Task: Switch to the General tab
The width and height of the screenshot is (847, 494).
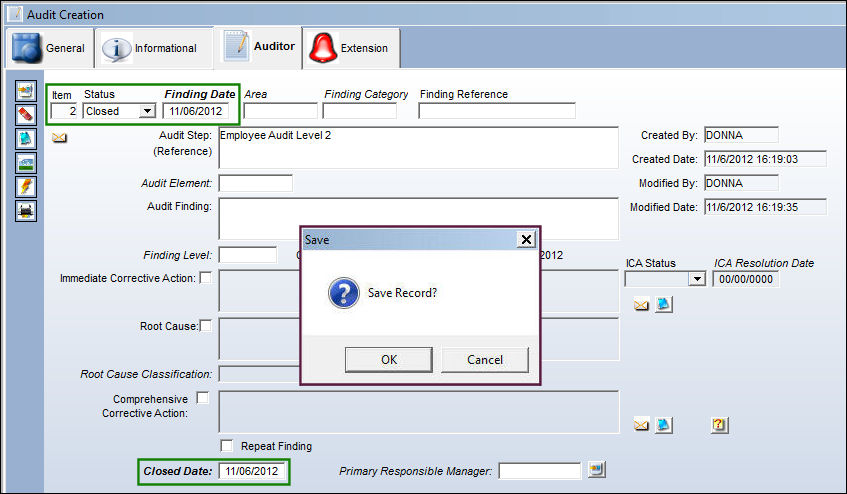Action: [49, 48]
